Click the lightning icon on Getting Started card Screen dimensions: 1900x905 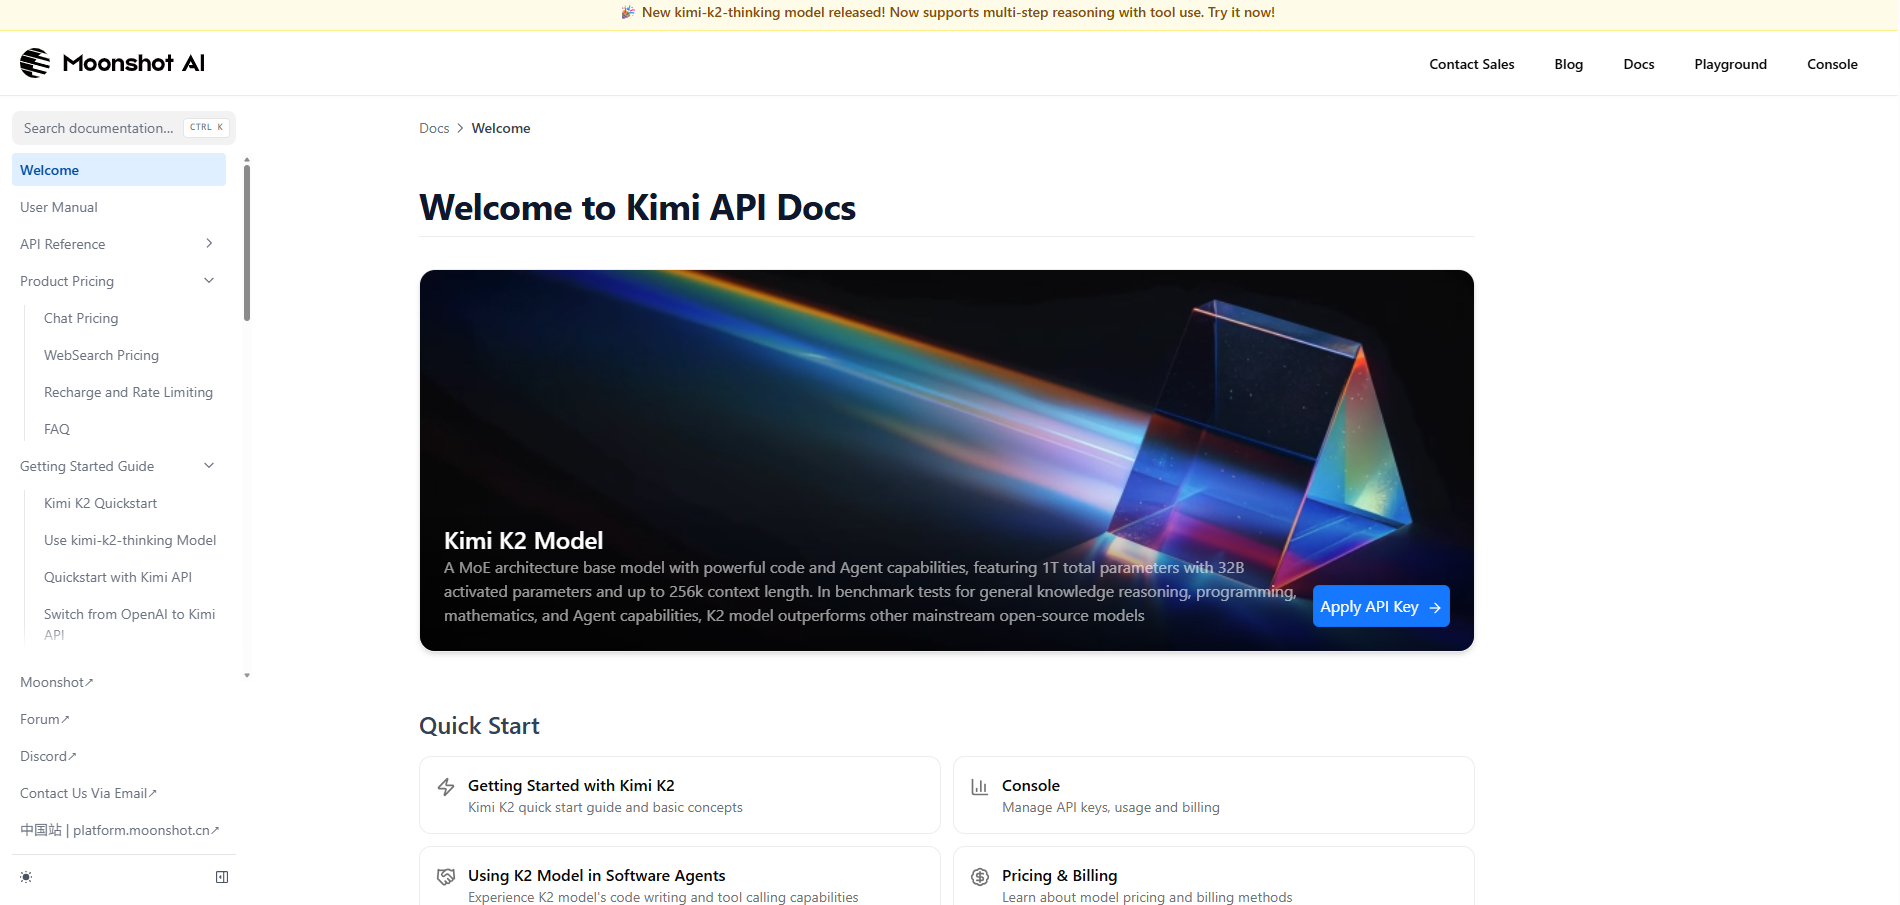coord(446,787)
